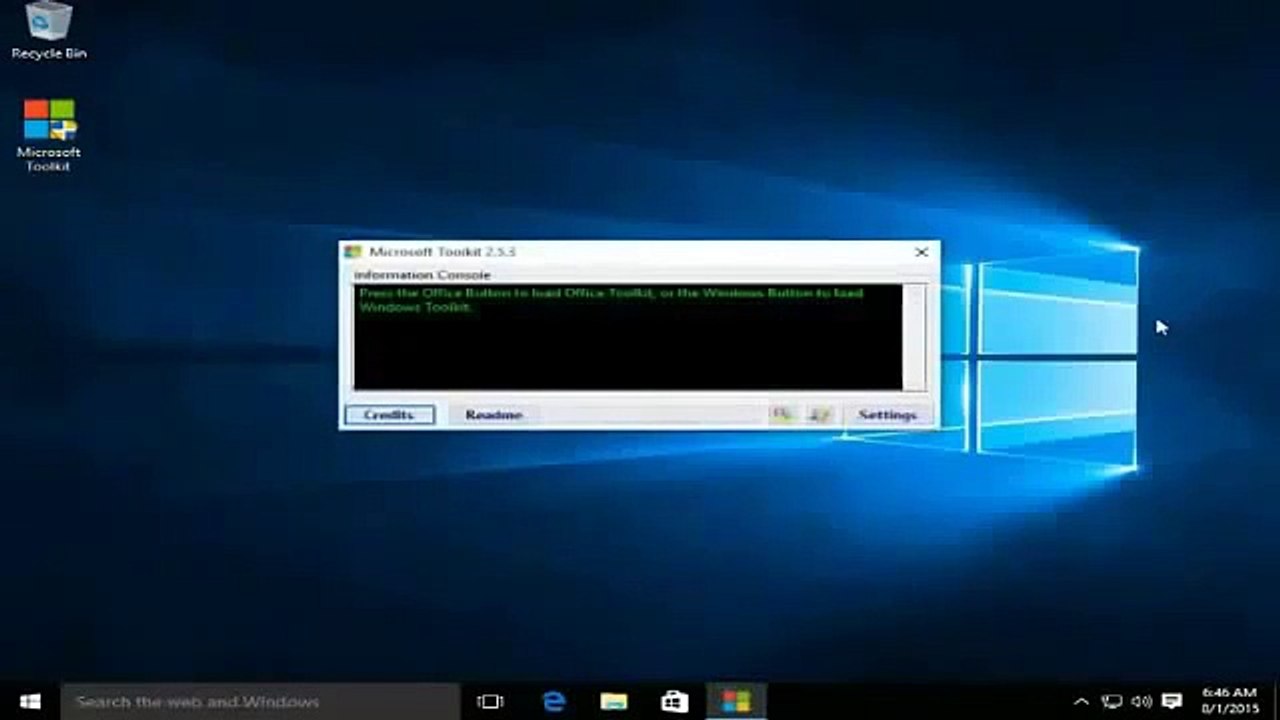Load Windows Toolkit via the Windows icon
Image resolution: width=1280 pixels, height=720 pixels.
820,414
